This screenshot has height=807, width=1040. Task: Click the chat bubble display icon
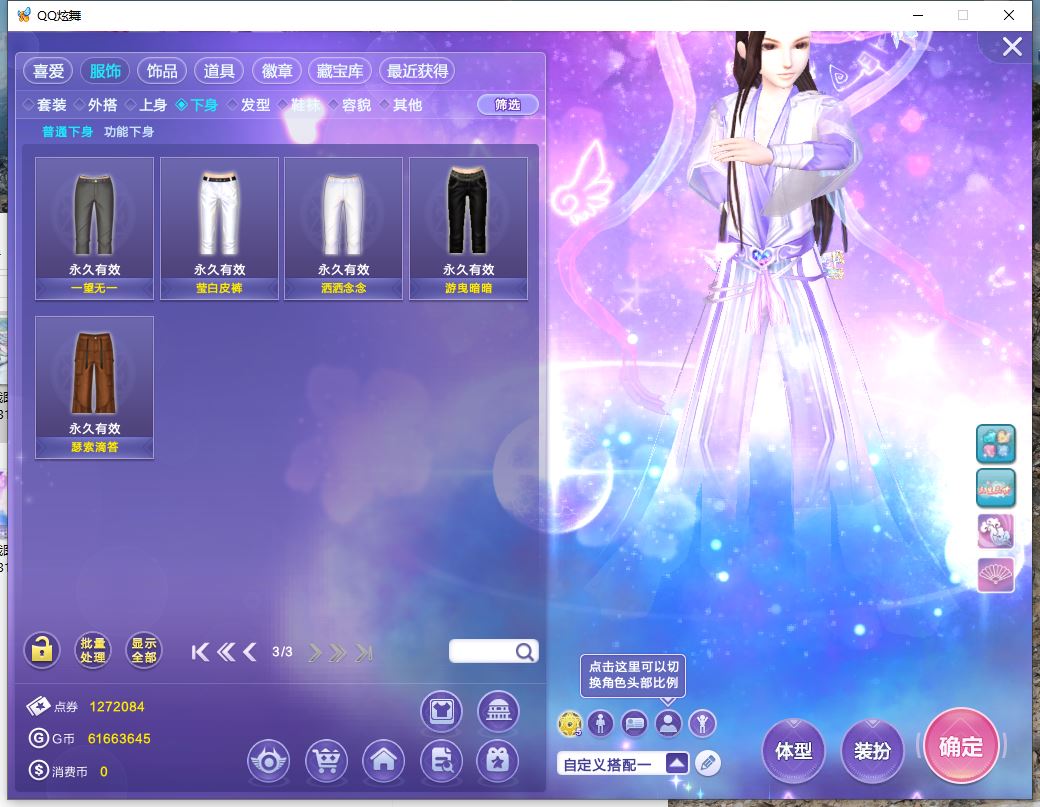click(635, 723)
